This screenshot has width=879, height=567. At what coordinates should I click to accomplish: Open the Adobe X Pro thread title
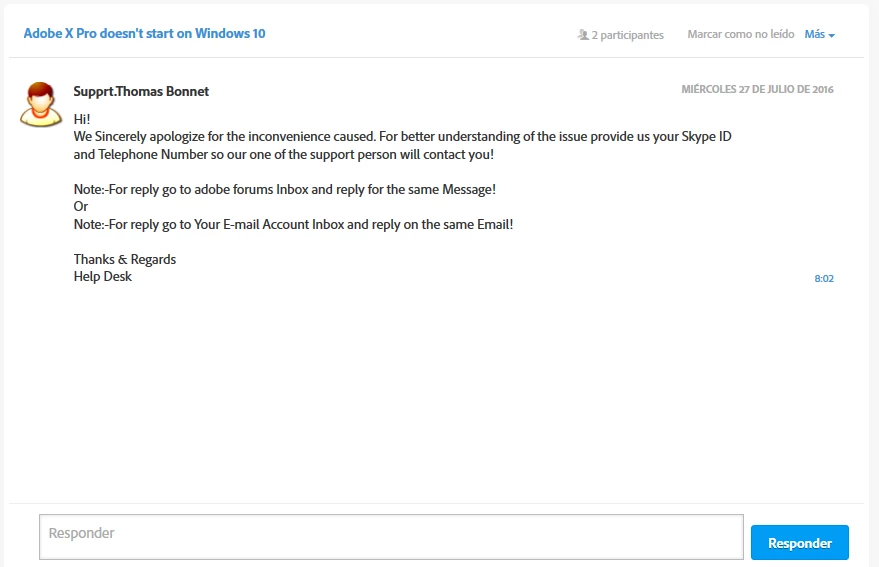click(x=144, y=33)
